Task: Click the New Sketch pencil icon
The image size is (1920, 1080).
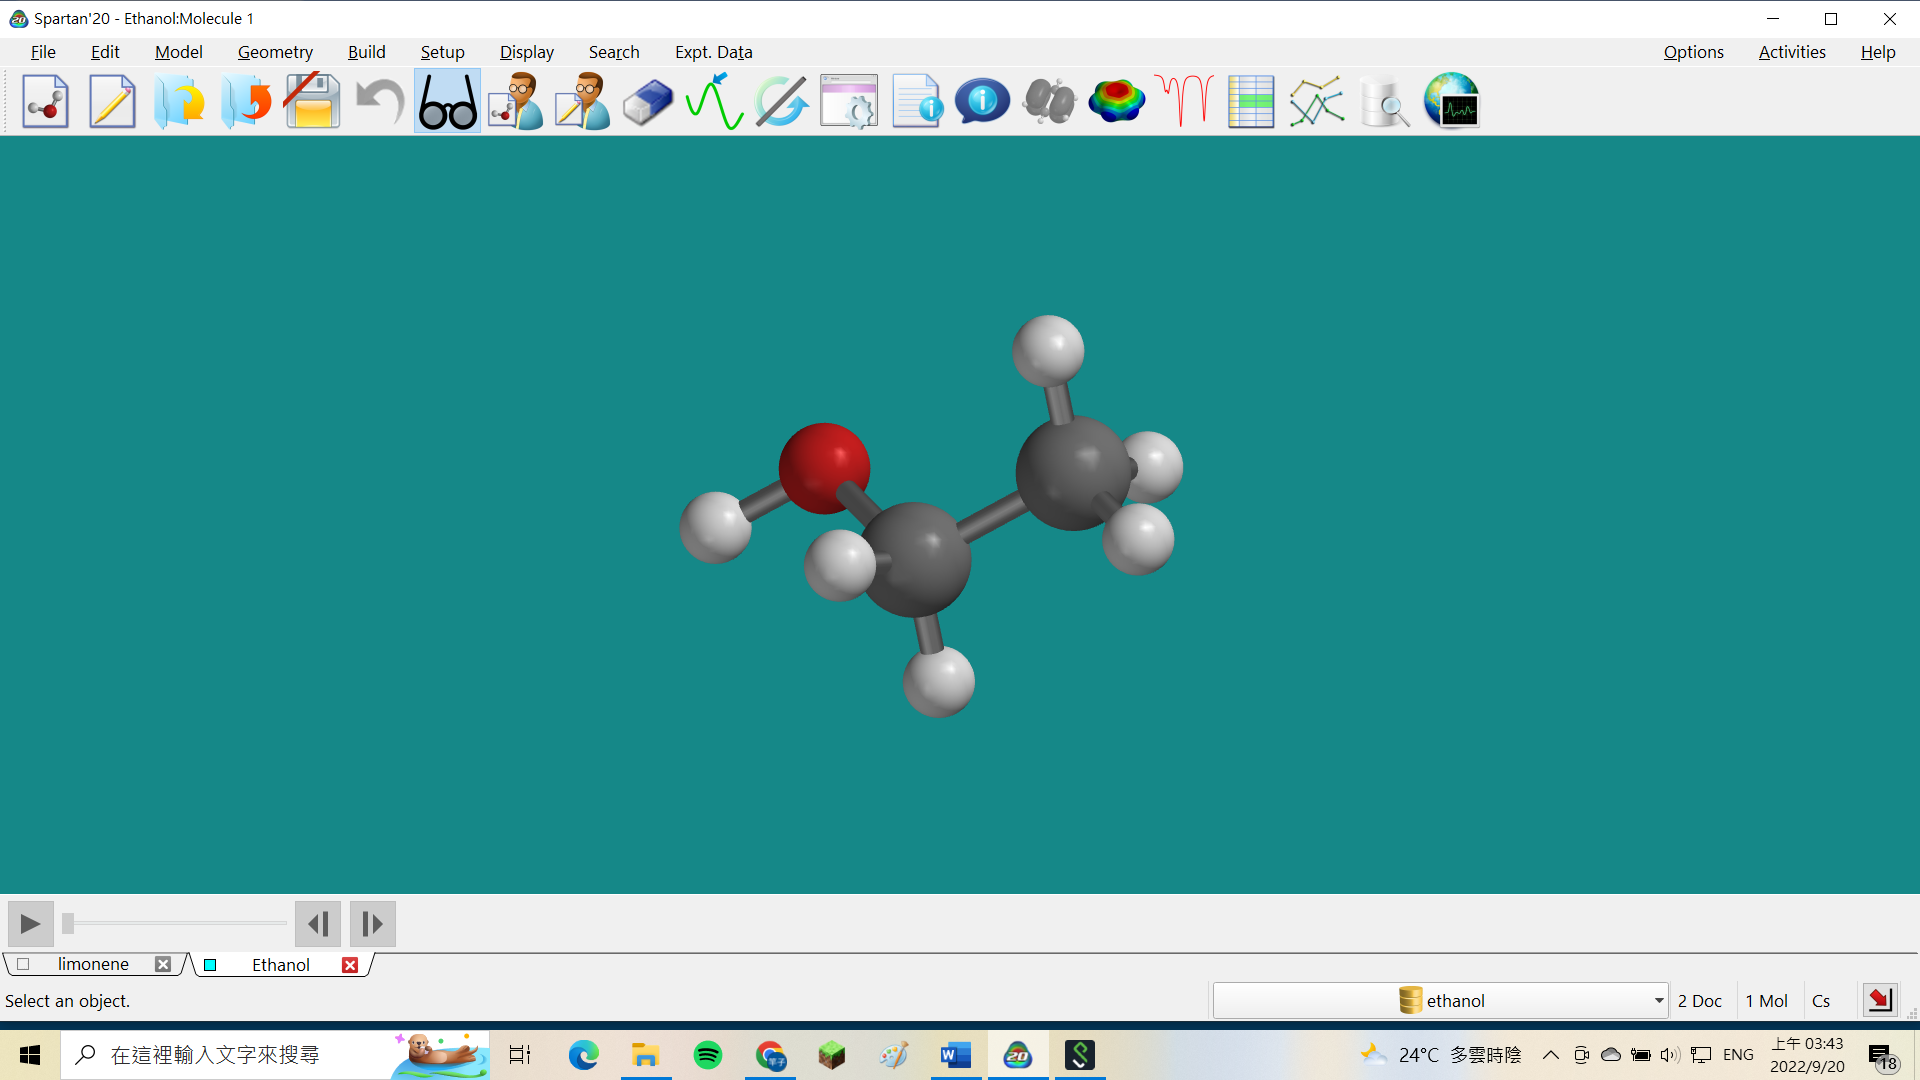Action: (112, 101)
